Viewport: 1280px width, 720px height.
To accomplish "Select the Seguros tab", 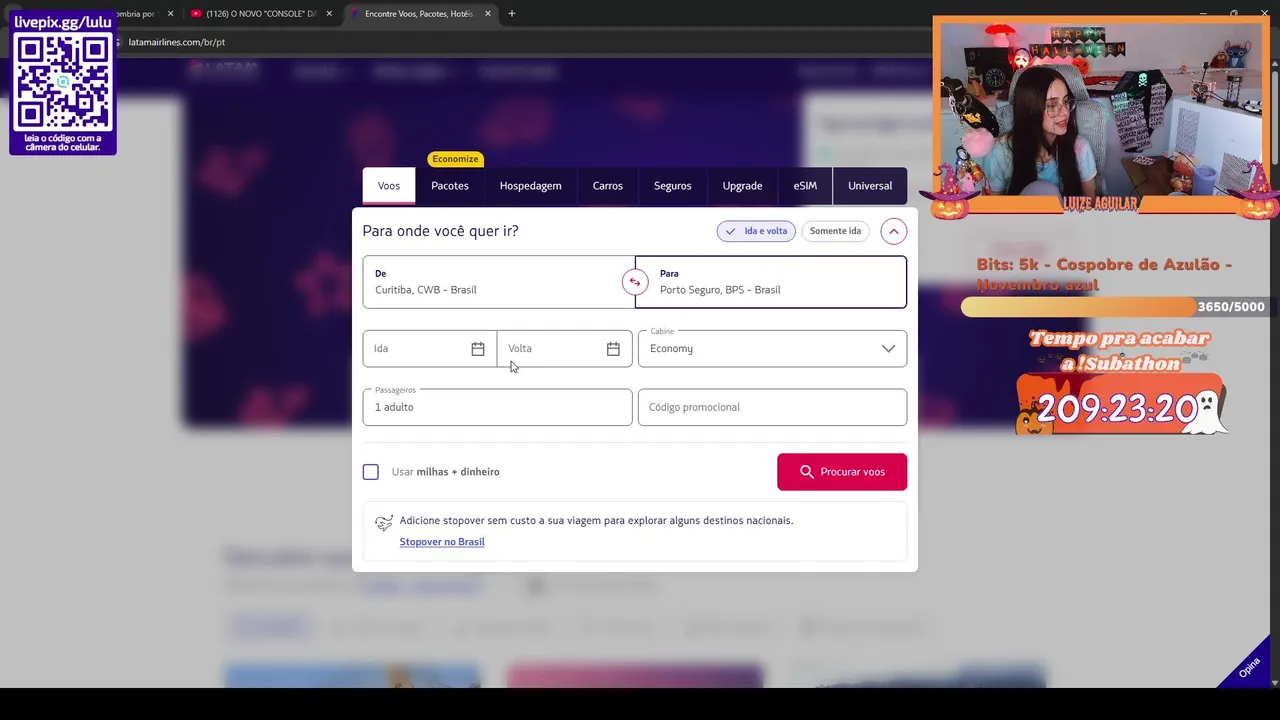I will tap(673, 186).
